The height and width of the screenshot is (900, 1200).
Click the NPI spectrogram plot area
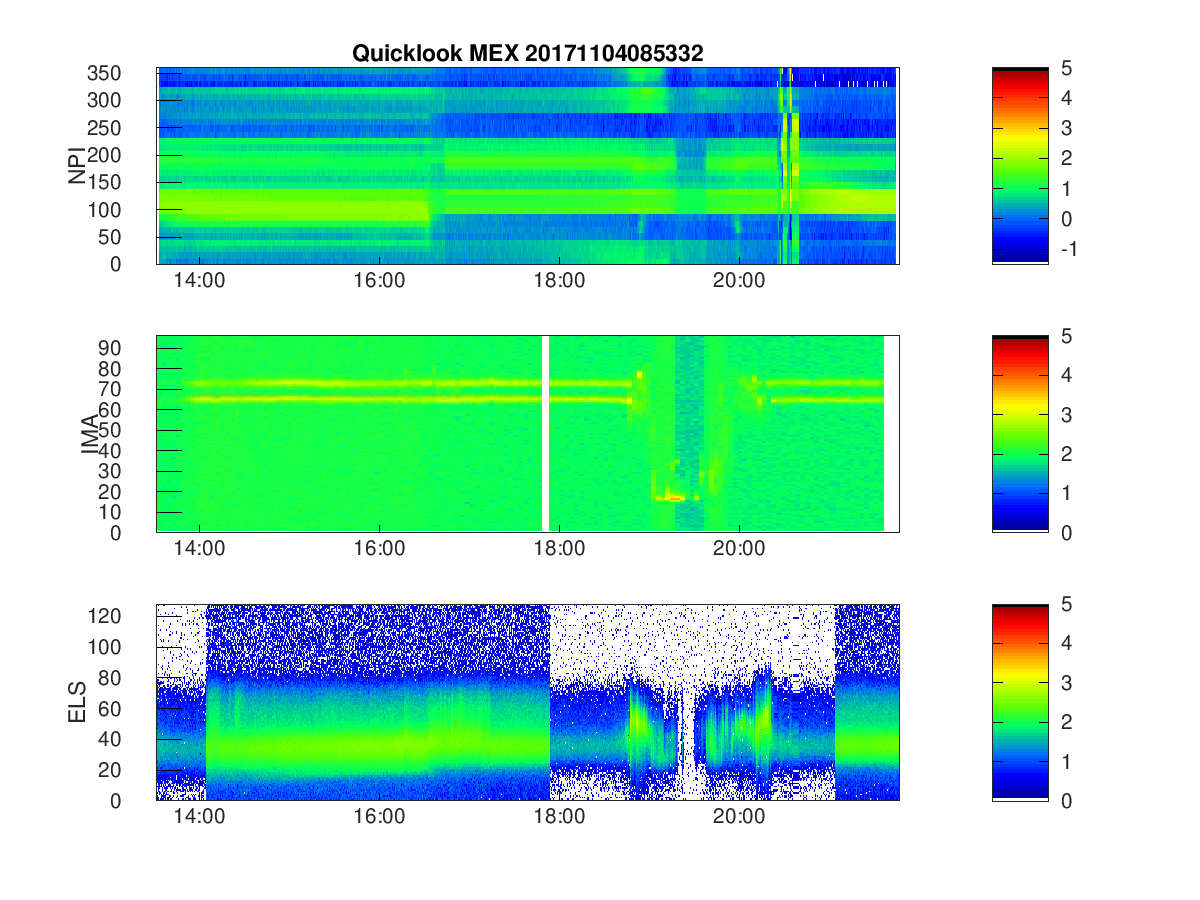[527, 166]
